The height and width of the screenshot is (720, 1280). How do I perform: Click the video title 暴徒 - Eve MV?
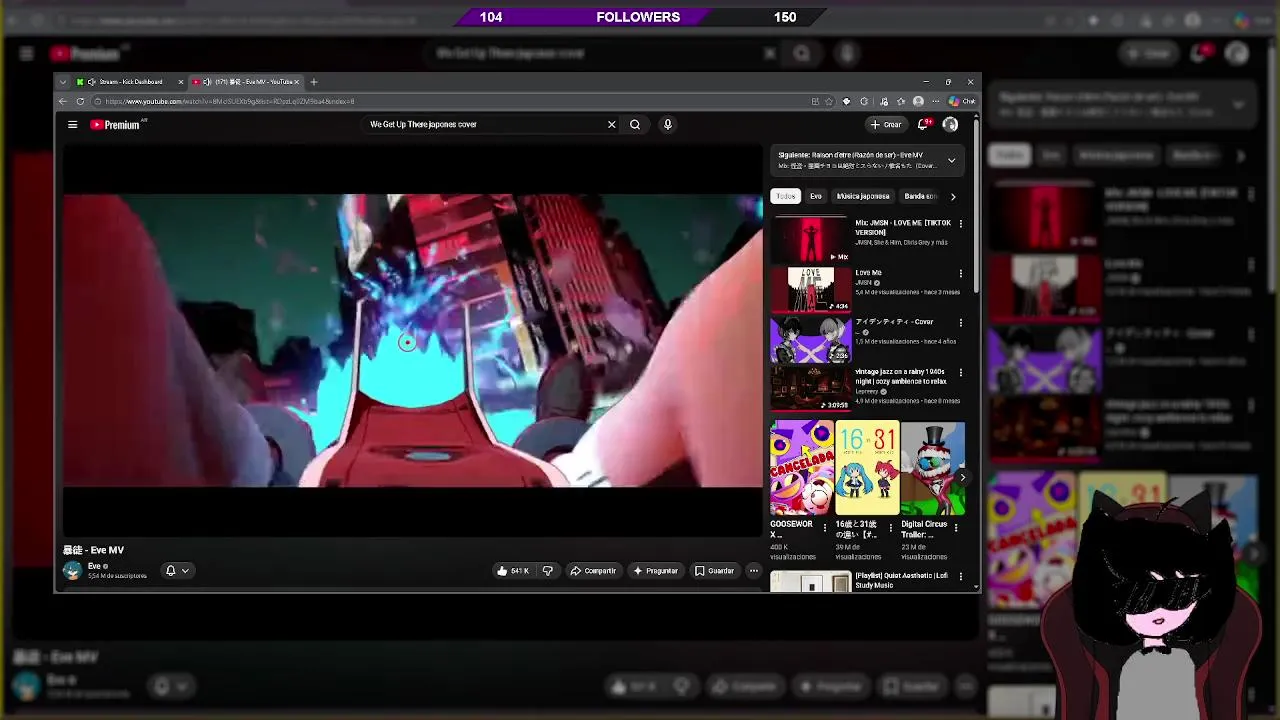93,550
